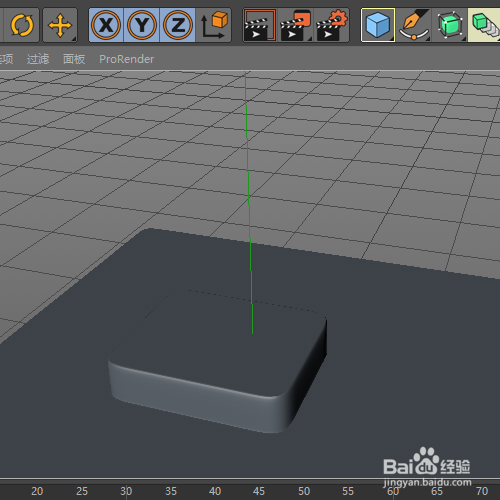Jump to frame 30 on timeline
The image size is (500, 500).
(x=126, y=491)
